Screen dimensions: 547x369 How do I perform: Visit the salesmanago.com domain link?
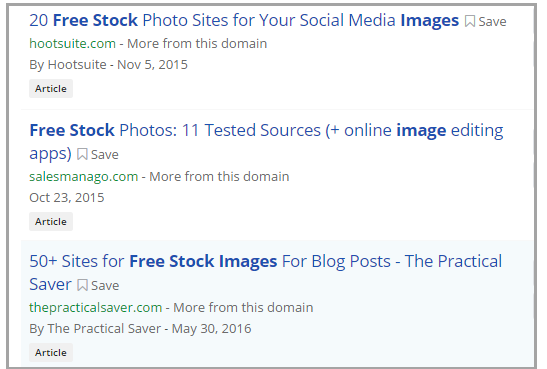pos(84,176)
